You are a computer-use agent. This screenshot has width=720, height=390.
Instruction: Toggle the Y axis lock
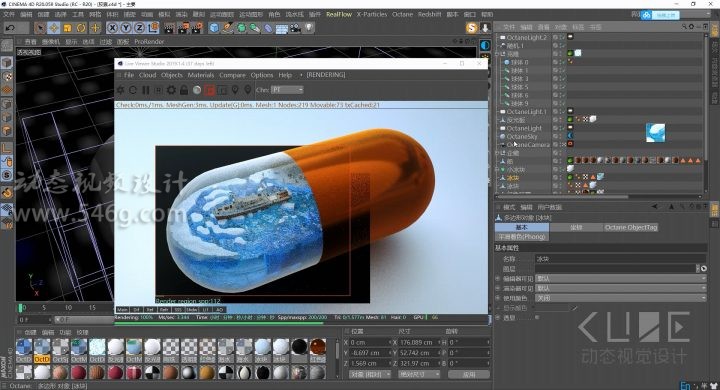tap(126, 28)
